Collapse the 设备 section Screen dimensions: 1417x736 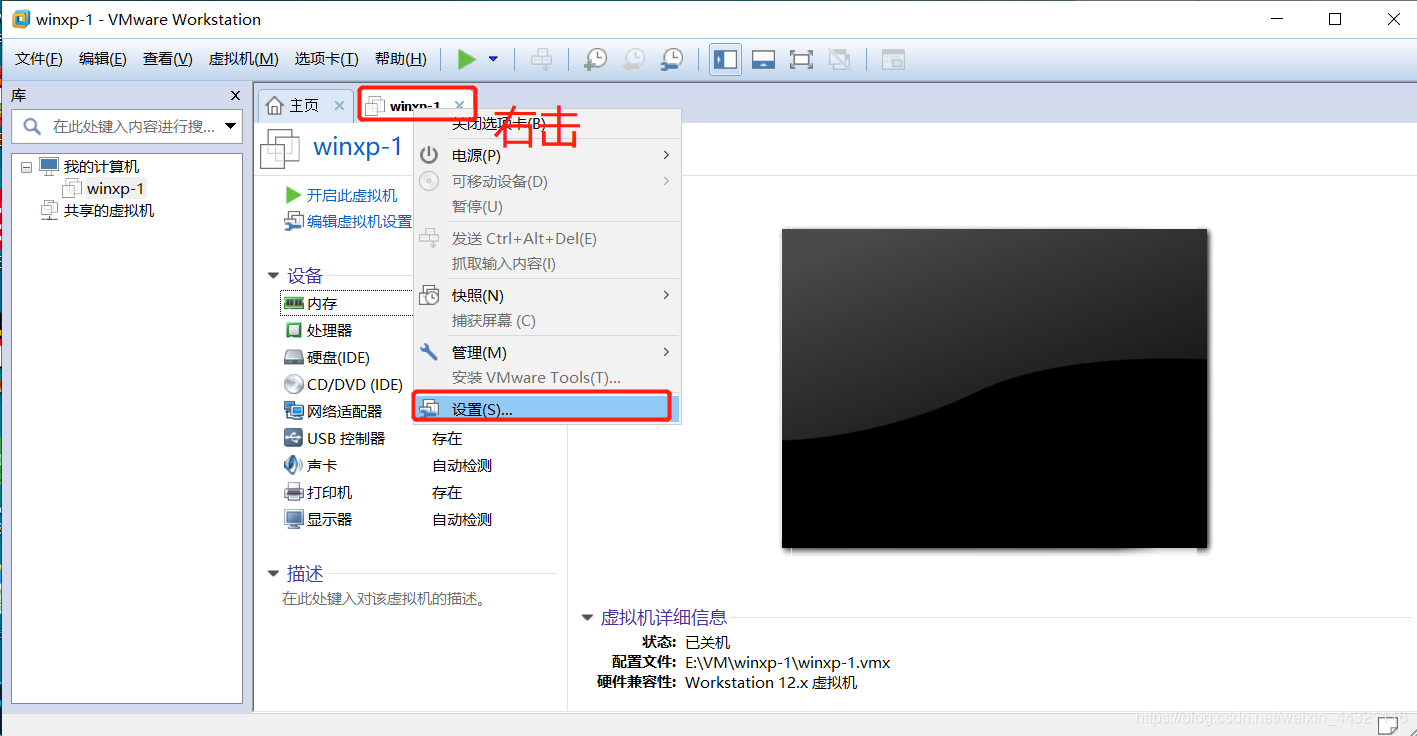(273, 276)
